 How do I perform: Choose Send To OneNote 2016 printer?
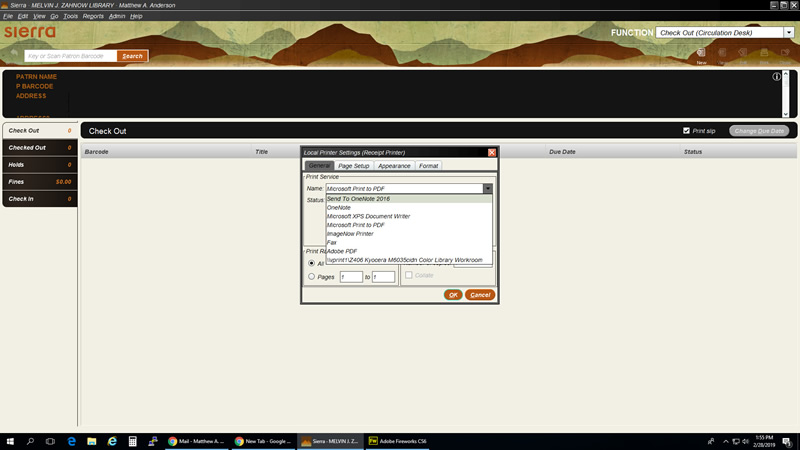coord(409,199)
